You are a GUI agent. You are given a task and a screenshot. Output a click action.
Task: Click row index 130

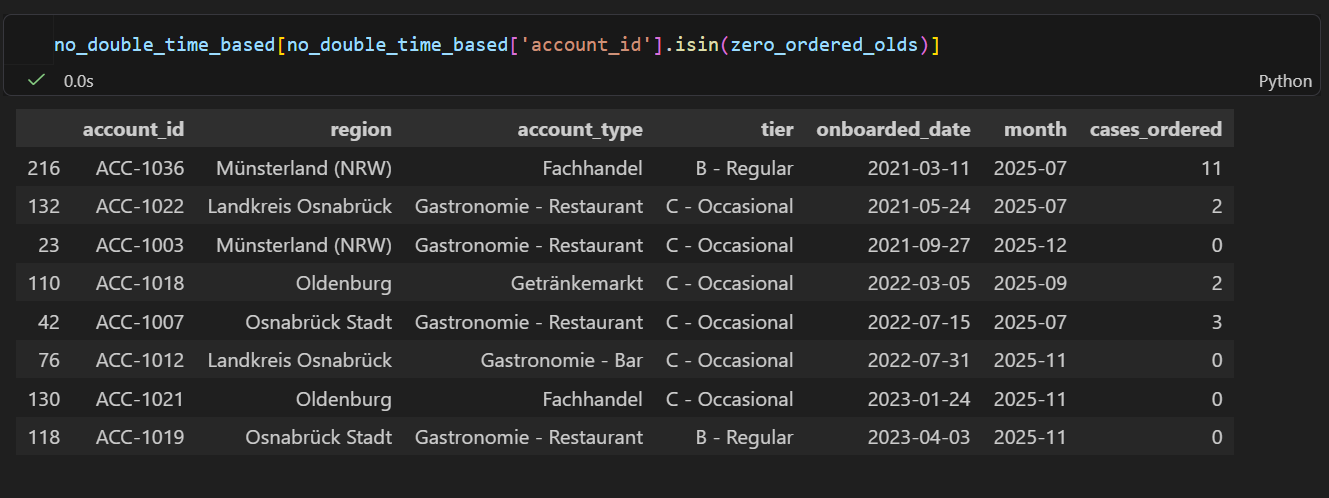pyautogui.click(x=45, y=399)
